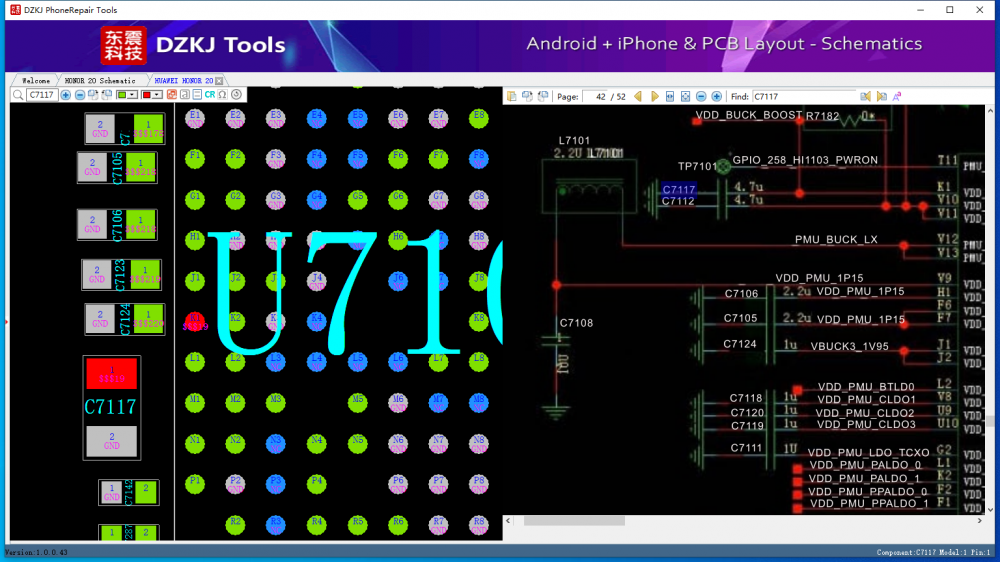Viewport: 1000px width, 562px height.
Task: Click the open file icon in schematic toolbar
Action: point(511,96)
